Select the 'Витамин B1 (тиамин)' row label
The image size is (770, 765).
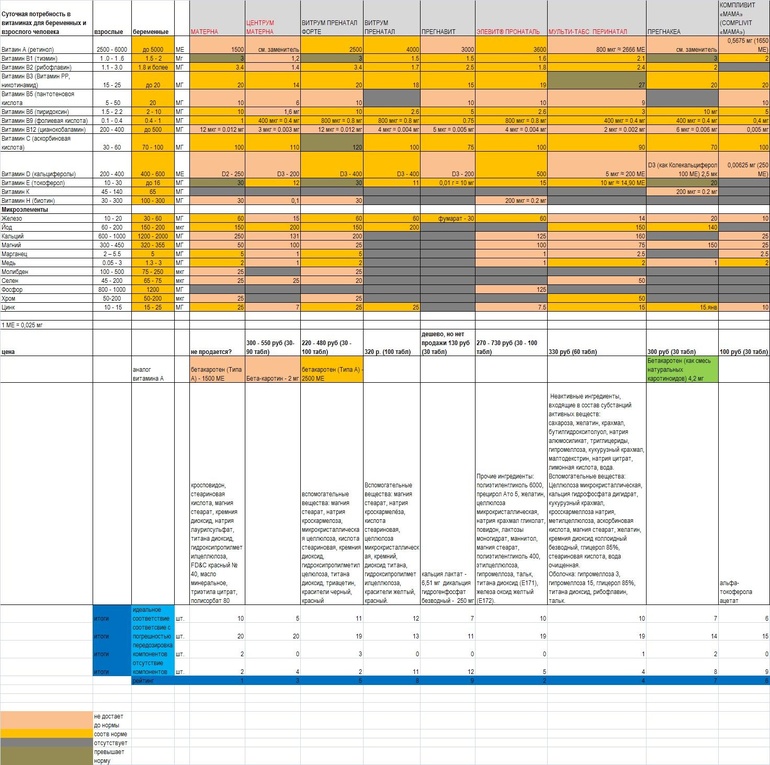point(46,58)
